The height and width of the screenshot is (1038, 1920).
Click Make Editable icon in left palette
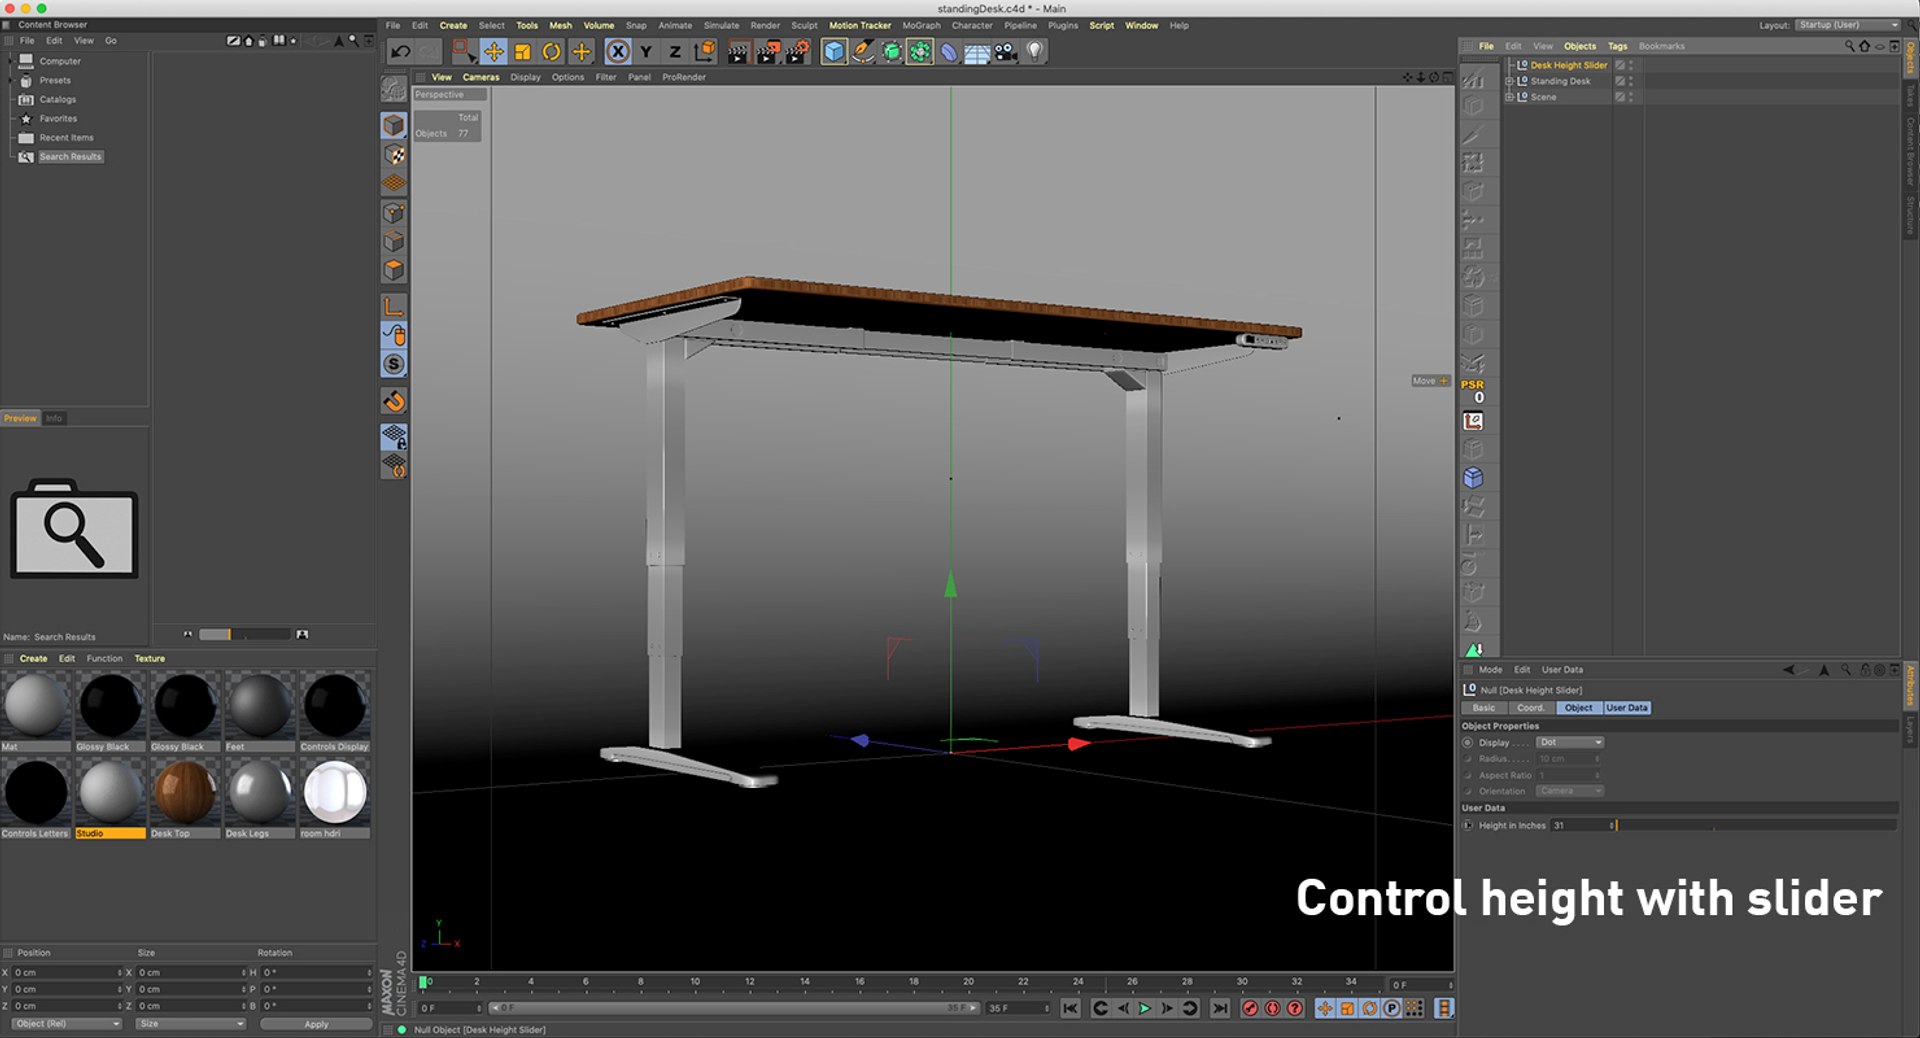(394, 89)
